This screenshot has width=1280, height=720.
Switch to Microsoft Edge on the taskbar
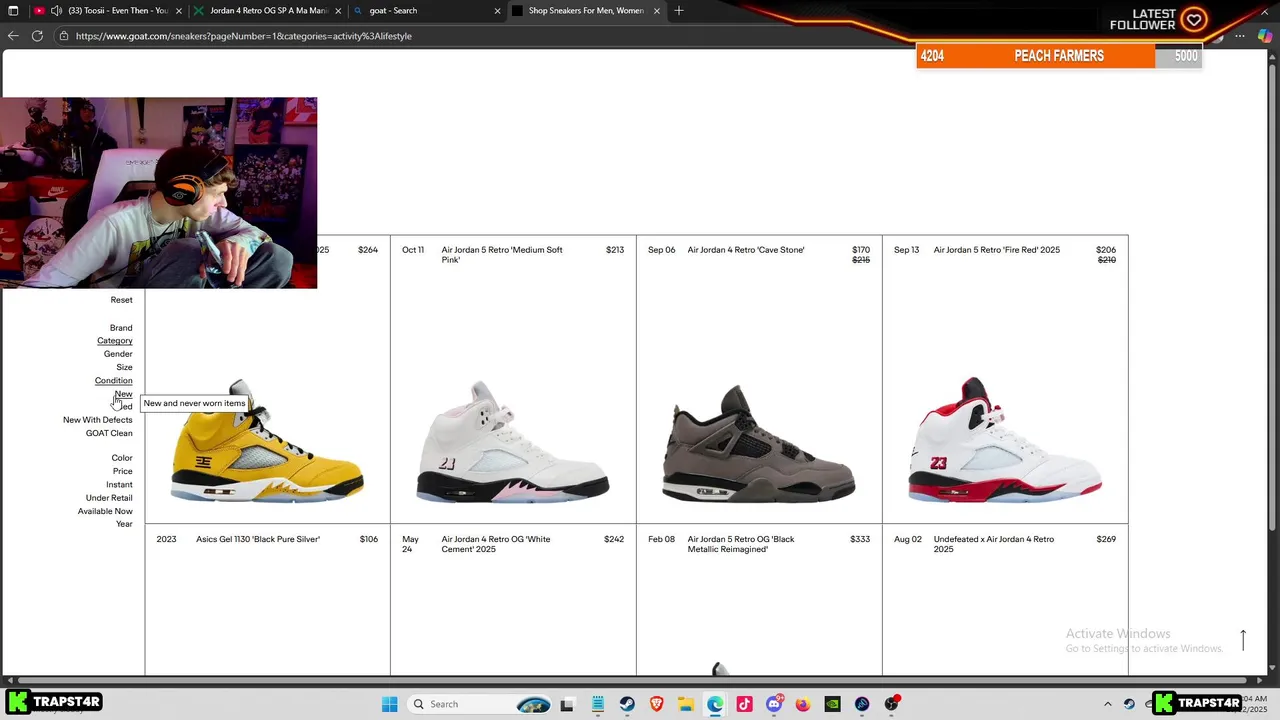point(715,704)
